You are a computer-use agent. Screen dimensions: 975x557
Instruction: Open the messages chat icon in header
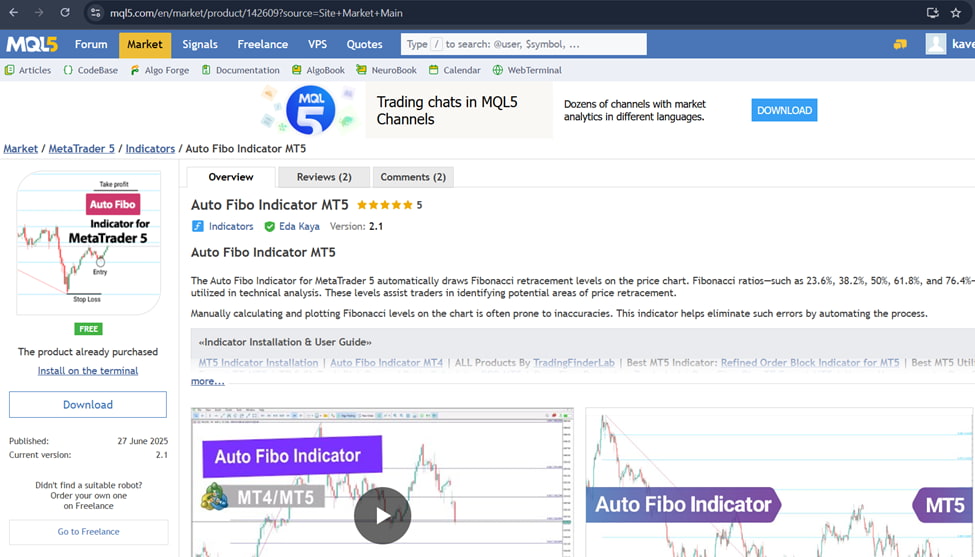click(900, 44)
